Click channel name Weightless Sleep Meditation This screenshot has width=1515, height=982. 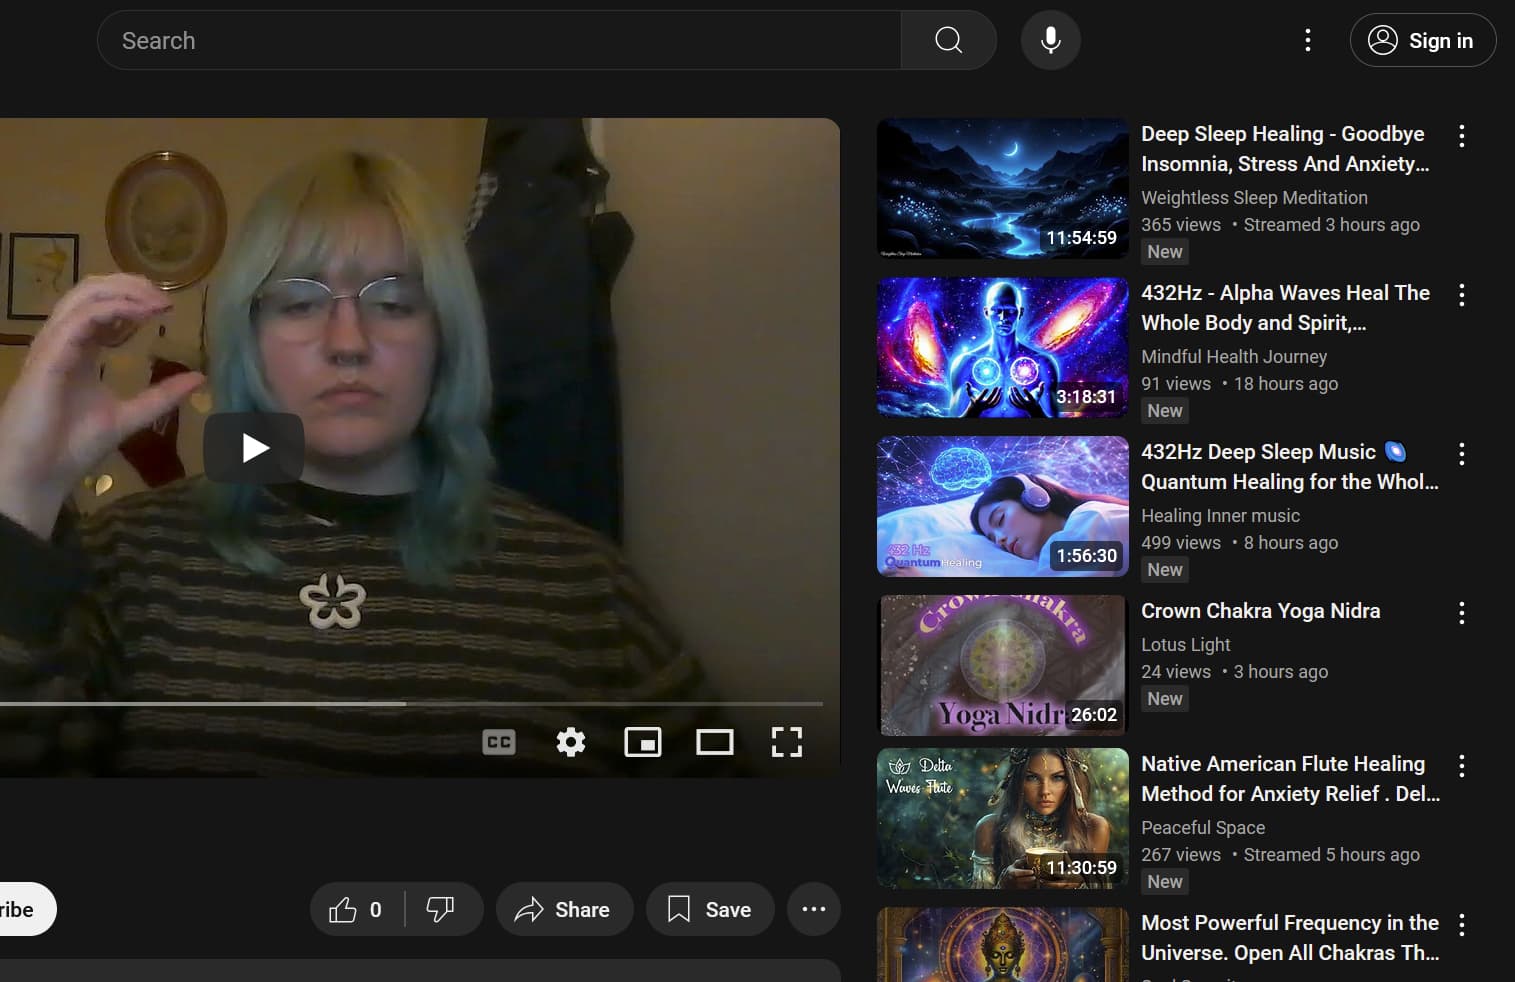[1254, 198]
